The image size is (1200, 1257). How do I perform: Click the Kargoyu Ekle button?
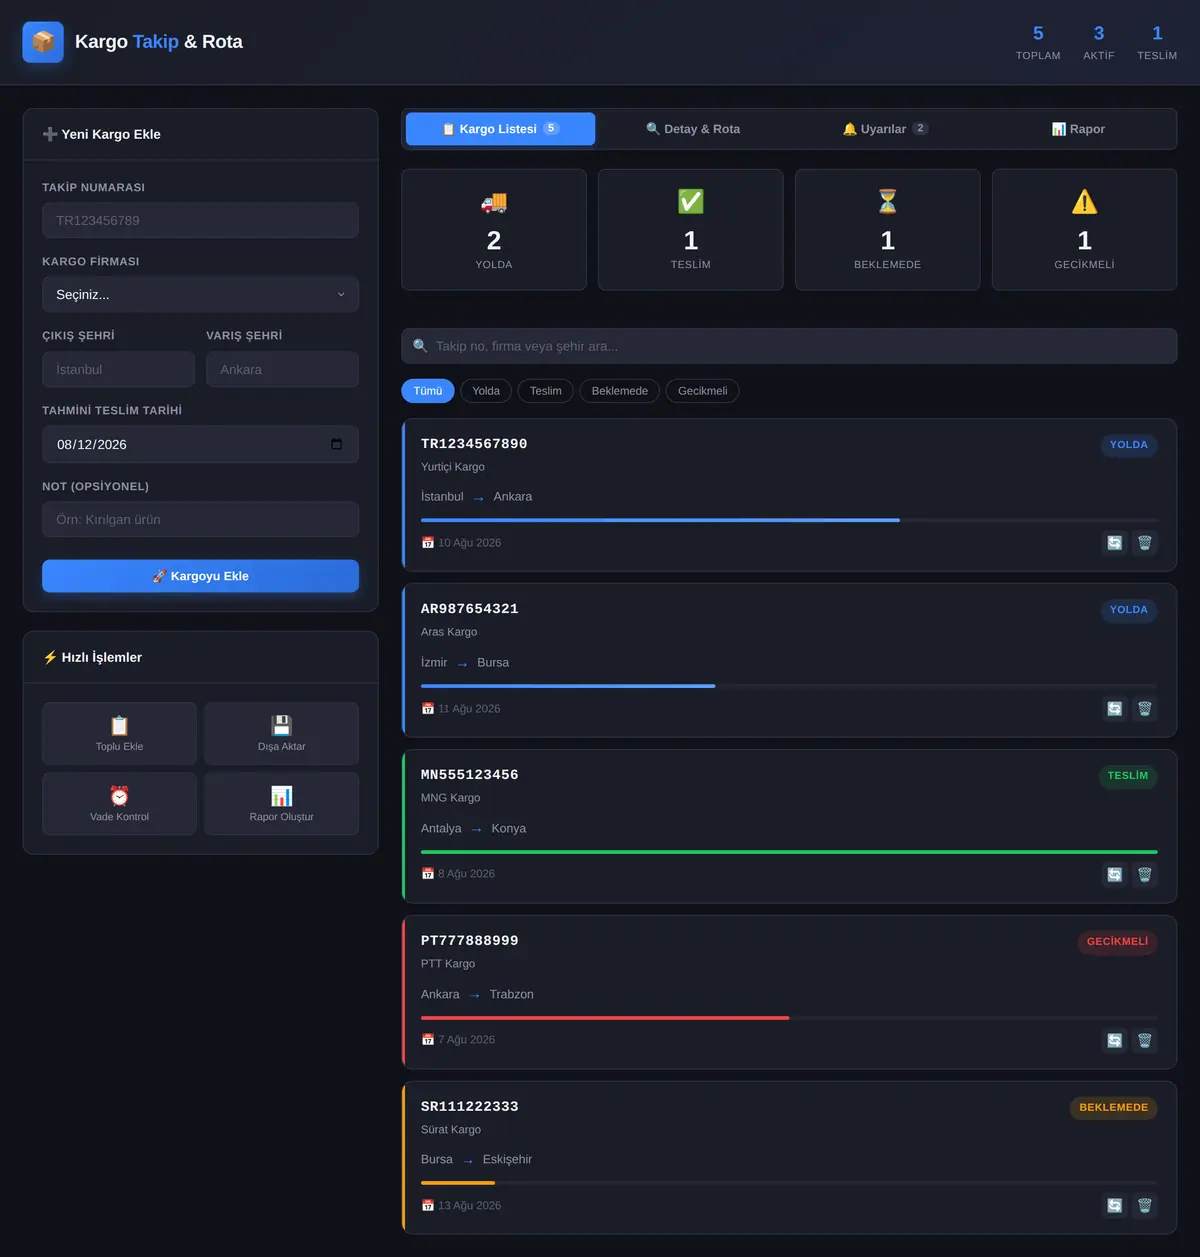(200, 576)
